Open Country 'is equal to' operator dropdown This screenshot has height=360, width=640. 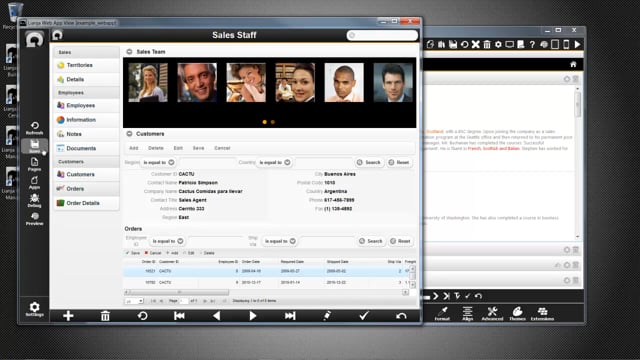pos(275,162)
